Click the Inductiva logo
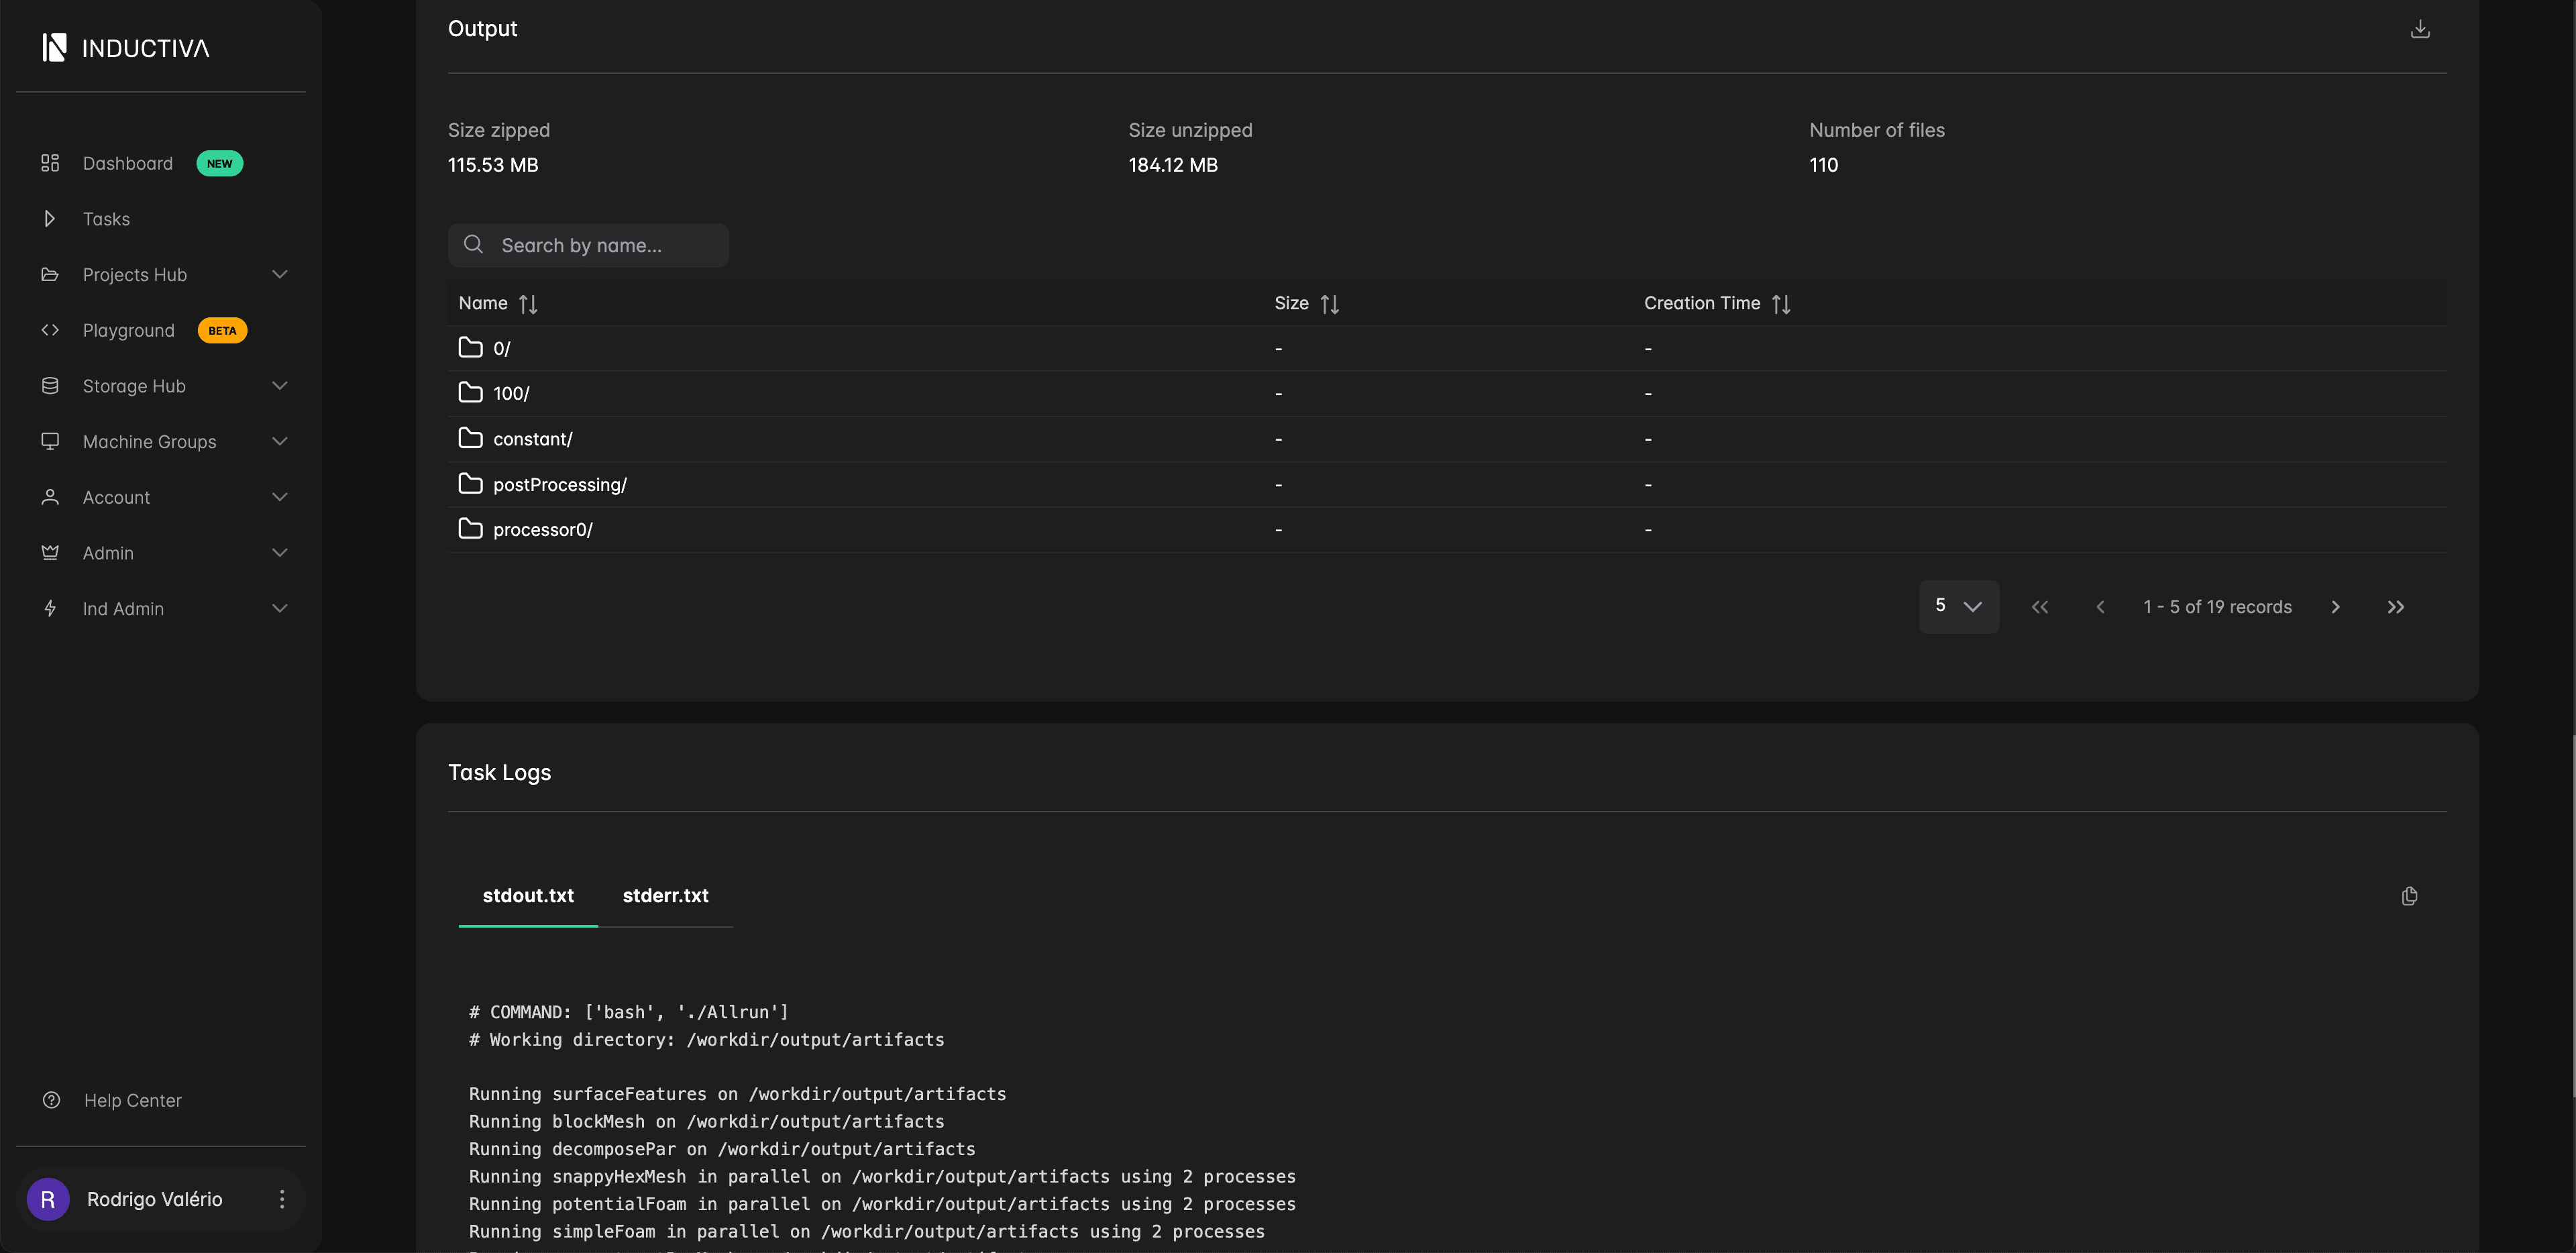Screen dimensions: 2576x1253 [x=126, y=48]
